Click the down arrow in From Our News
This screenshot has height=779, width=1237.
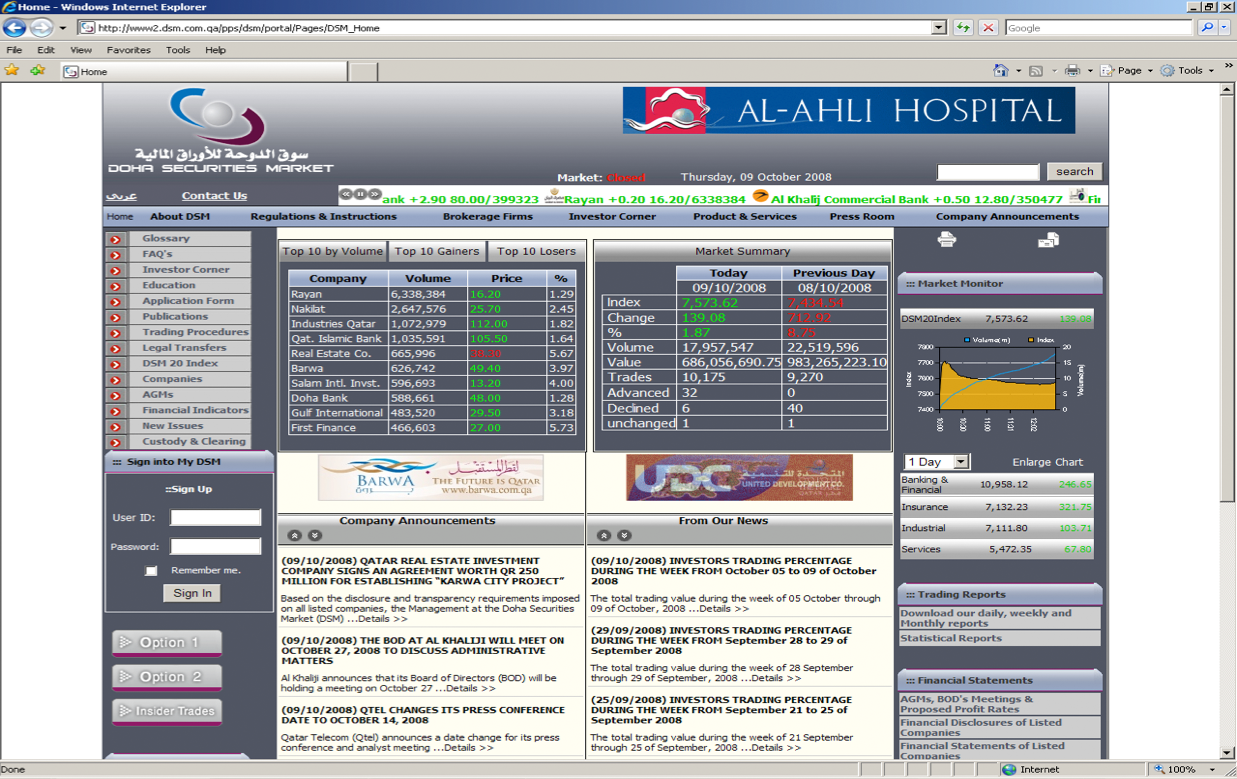[623, 536]
